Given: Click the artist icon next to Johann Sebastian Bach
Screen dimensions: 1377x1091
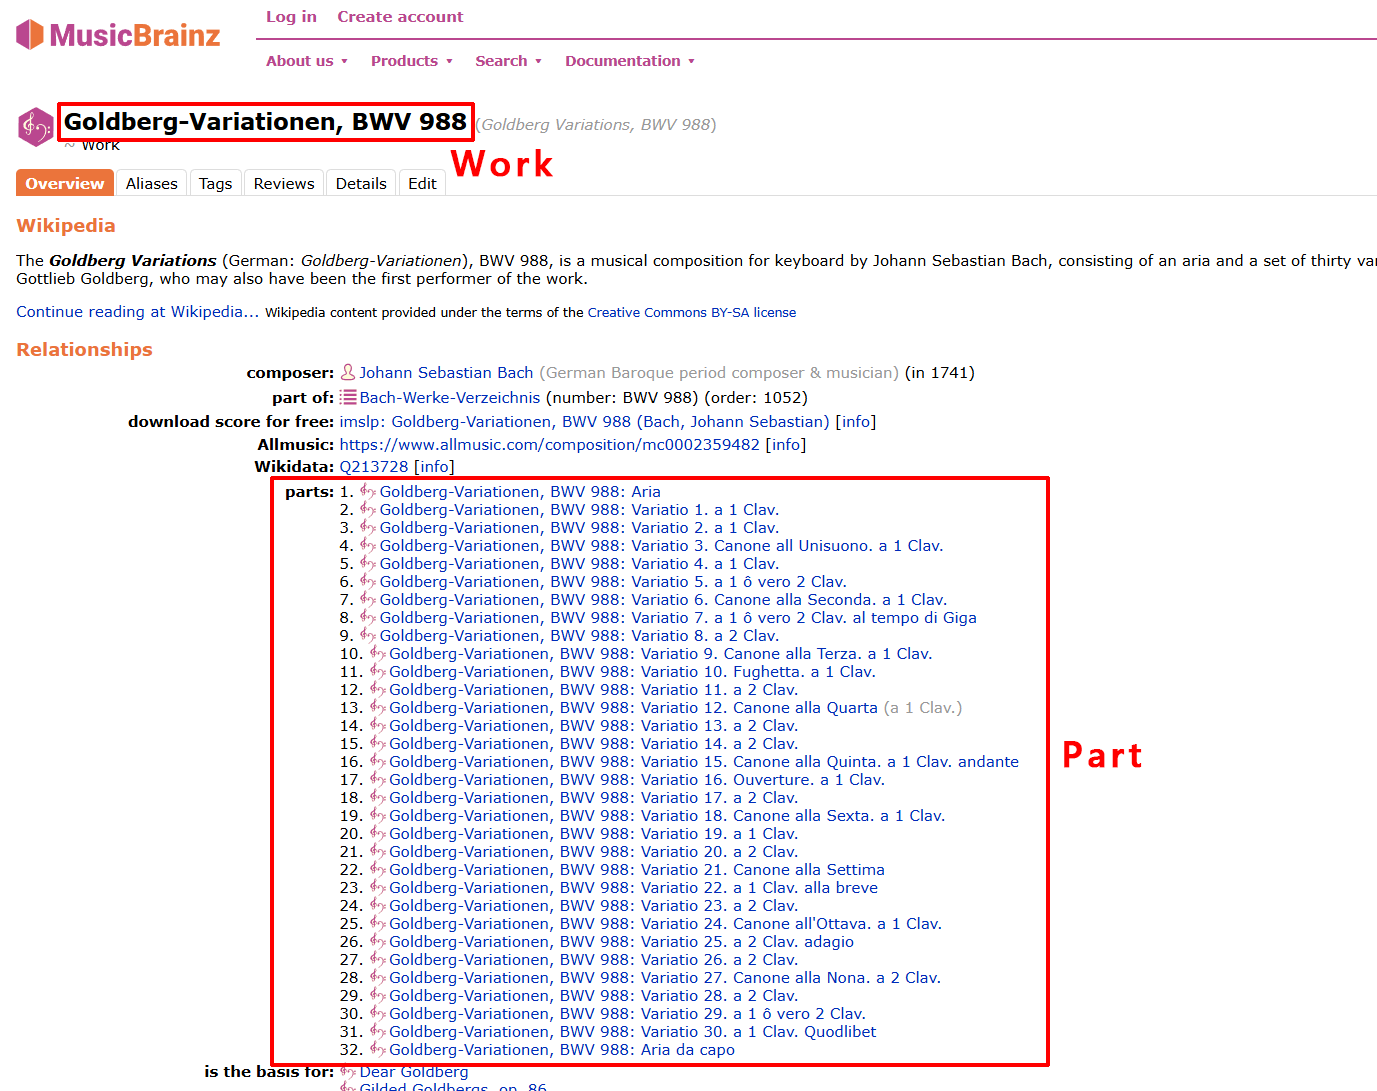Looking at the screenshot, I should click(x=348, y=372).
